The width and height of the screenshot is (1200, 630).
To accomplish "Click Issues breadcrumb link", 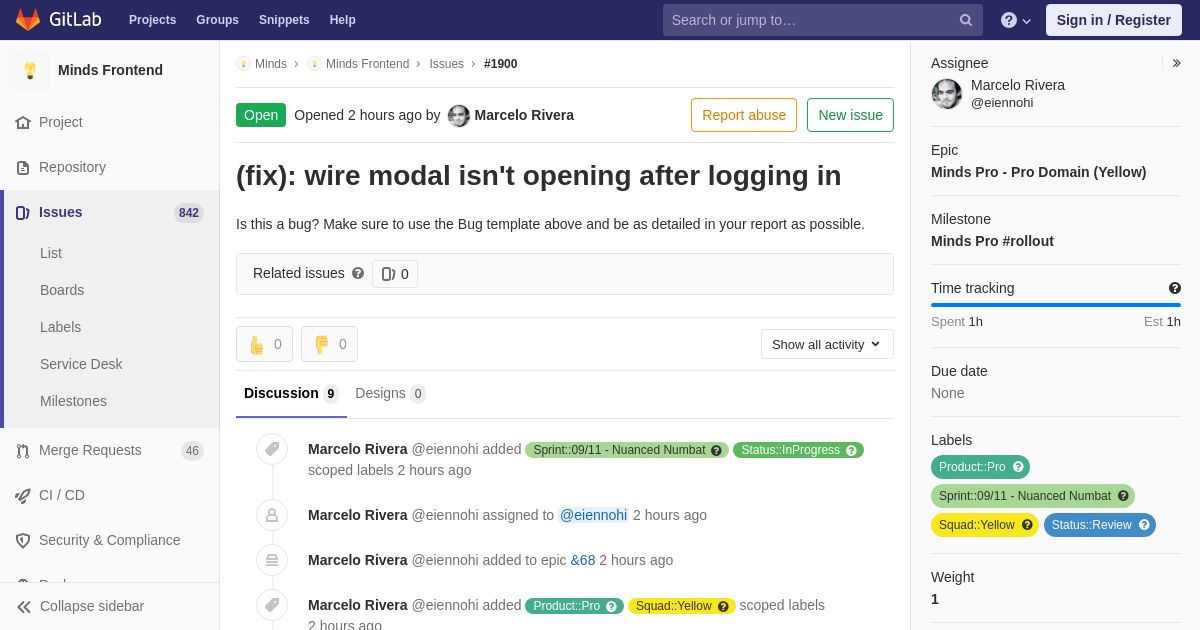I will coord(446,64).
